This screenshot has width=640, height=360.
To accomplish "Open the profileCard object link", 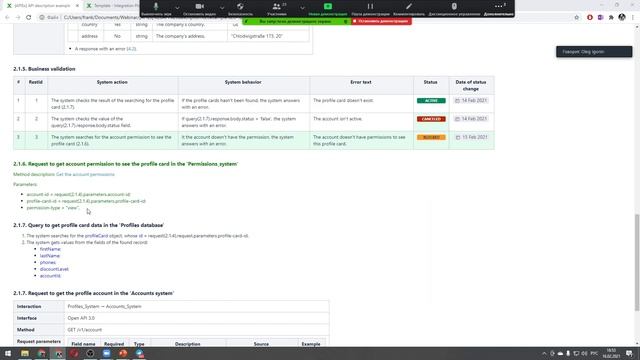I will (x=96, y=236).
